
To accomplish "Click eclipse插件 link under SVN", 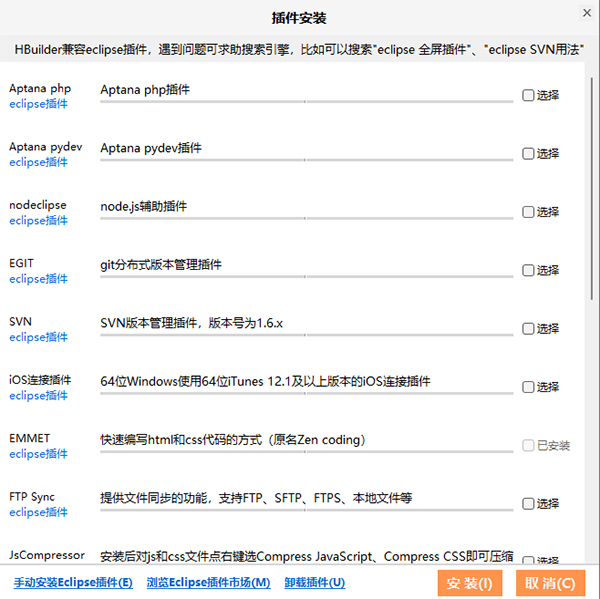I will click(x=38, y=337).
